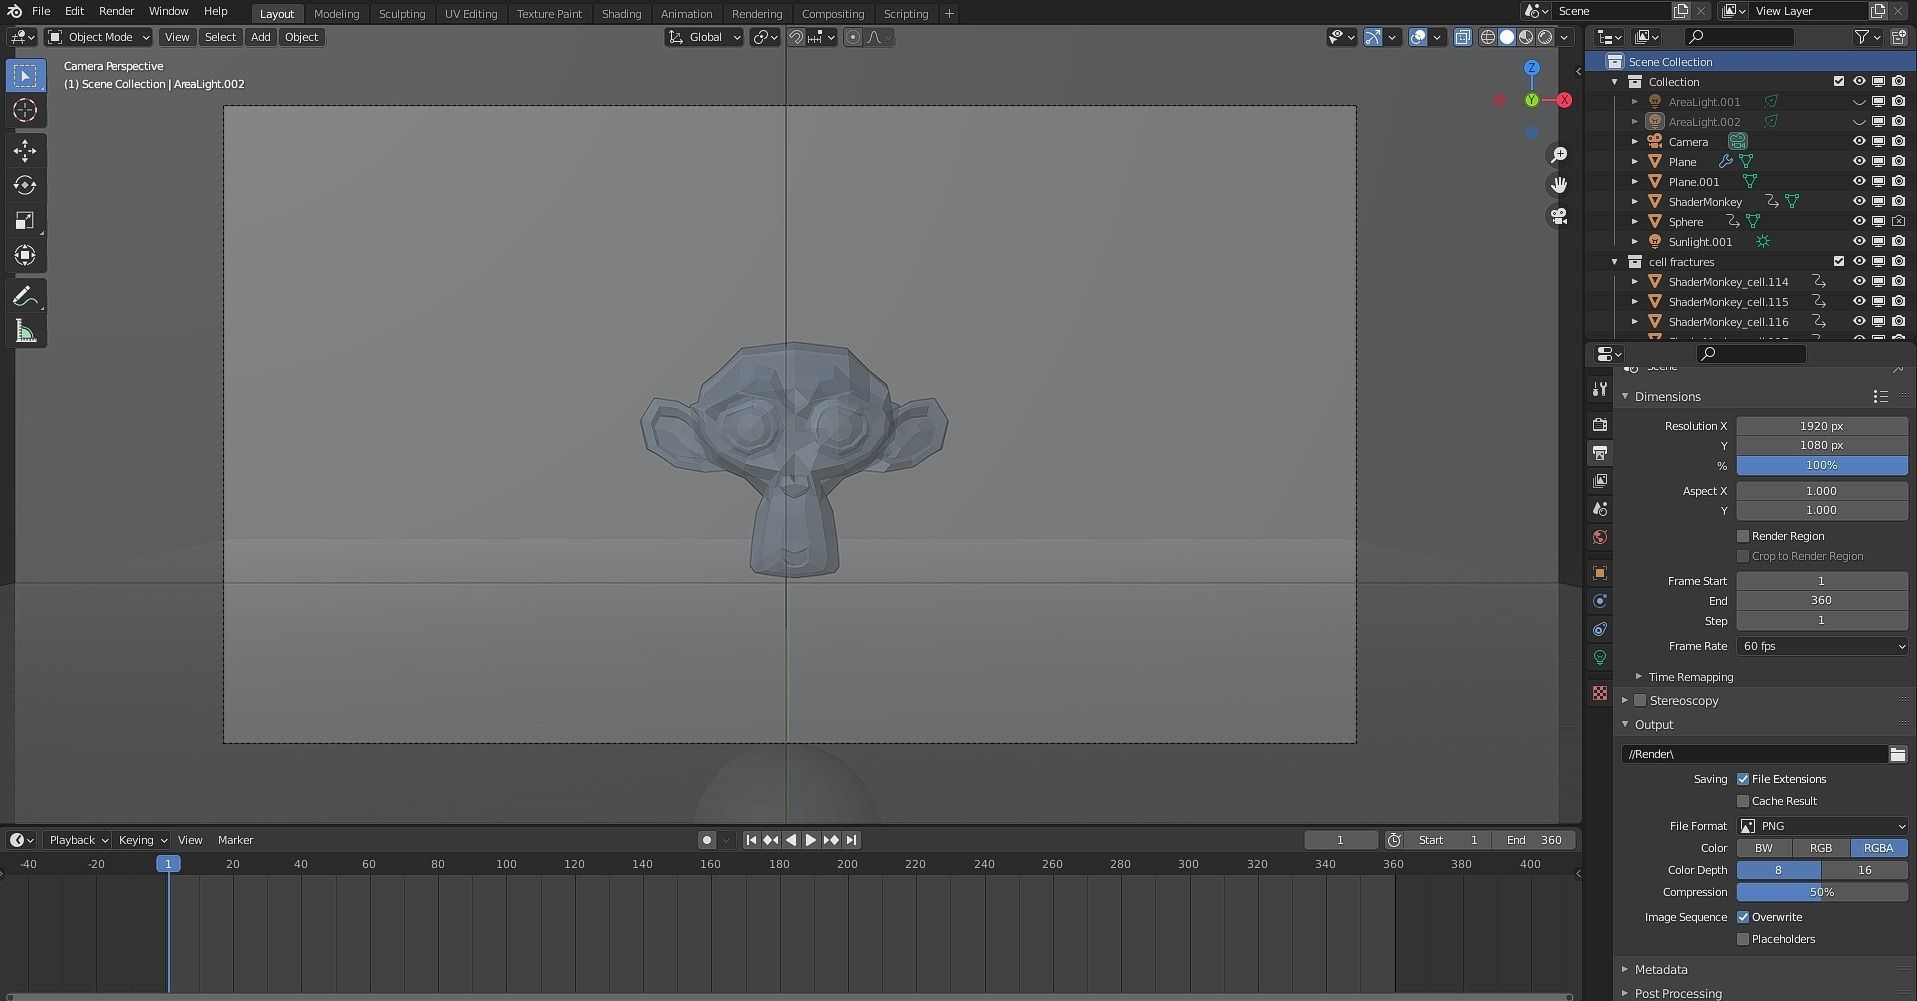Image resolution: width=1917 pixels, height=1001 pixels.
Task: Open the Tool properties tab
Action: [x=1600, y=389]
